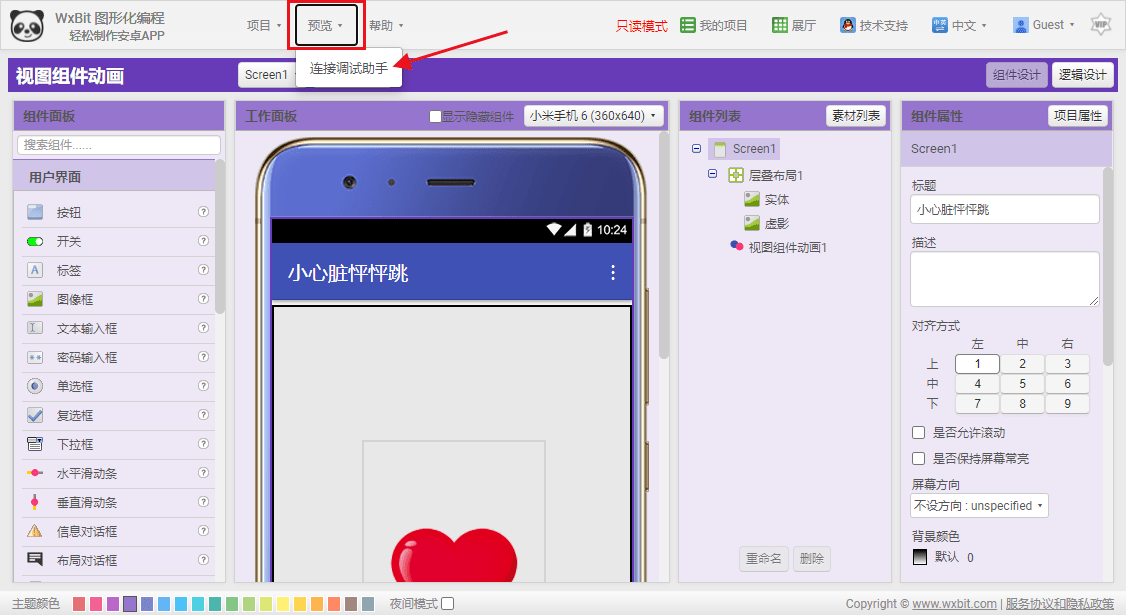Pick the 垂直滑动条 vertical slider icon
Viewport: 1126px width, 615px height.
click(34, 502)
